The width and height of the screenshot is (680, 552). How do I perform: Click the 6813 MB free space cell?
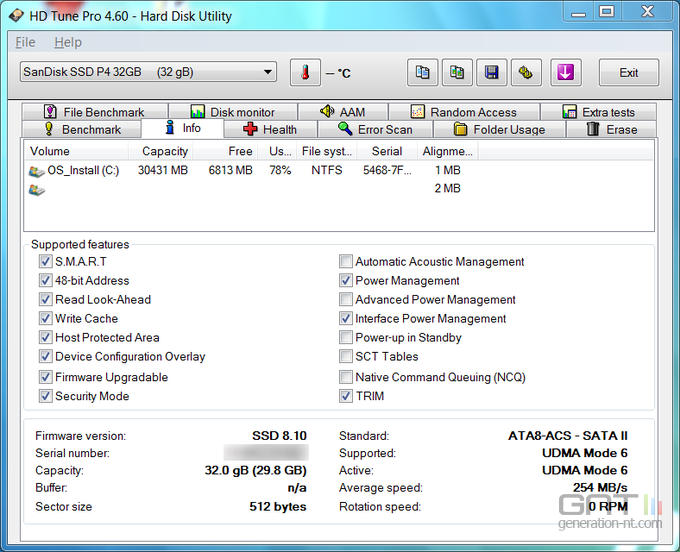click(x=230, y=170)
